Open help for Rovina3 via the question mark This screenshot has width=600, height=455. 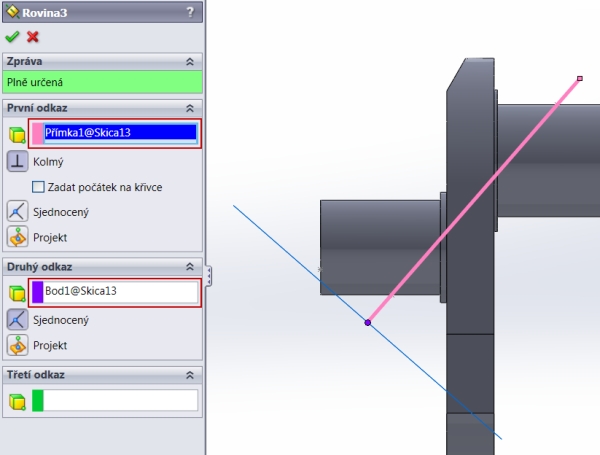click(190, 12)
